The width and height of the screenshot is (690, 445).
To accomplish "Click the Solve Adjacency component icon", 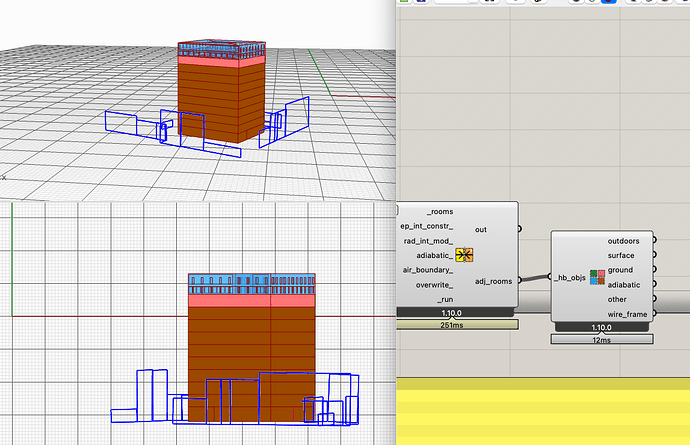I will coord(464,255).
